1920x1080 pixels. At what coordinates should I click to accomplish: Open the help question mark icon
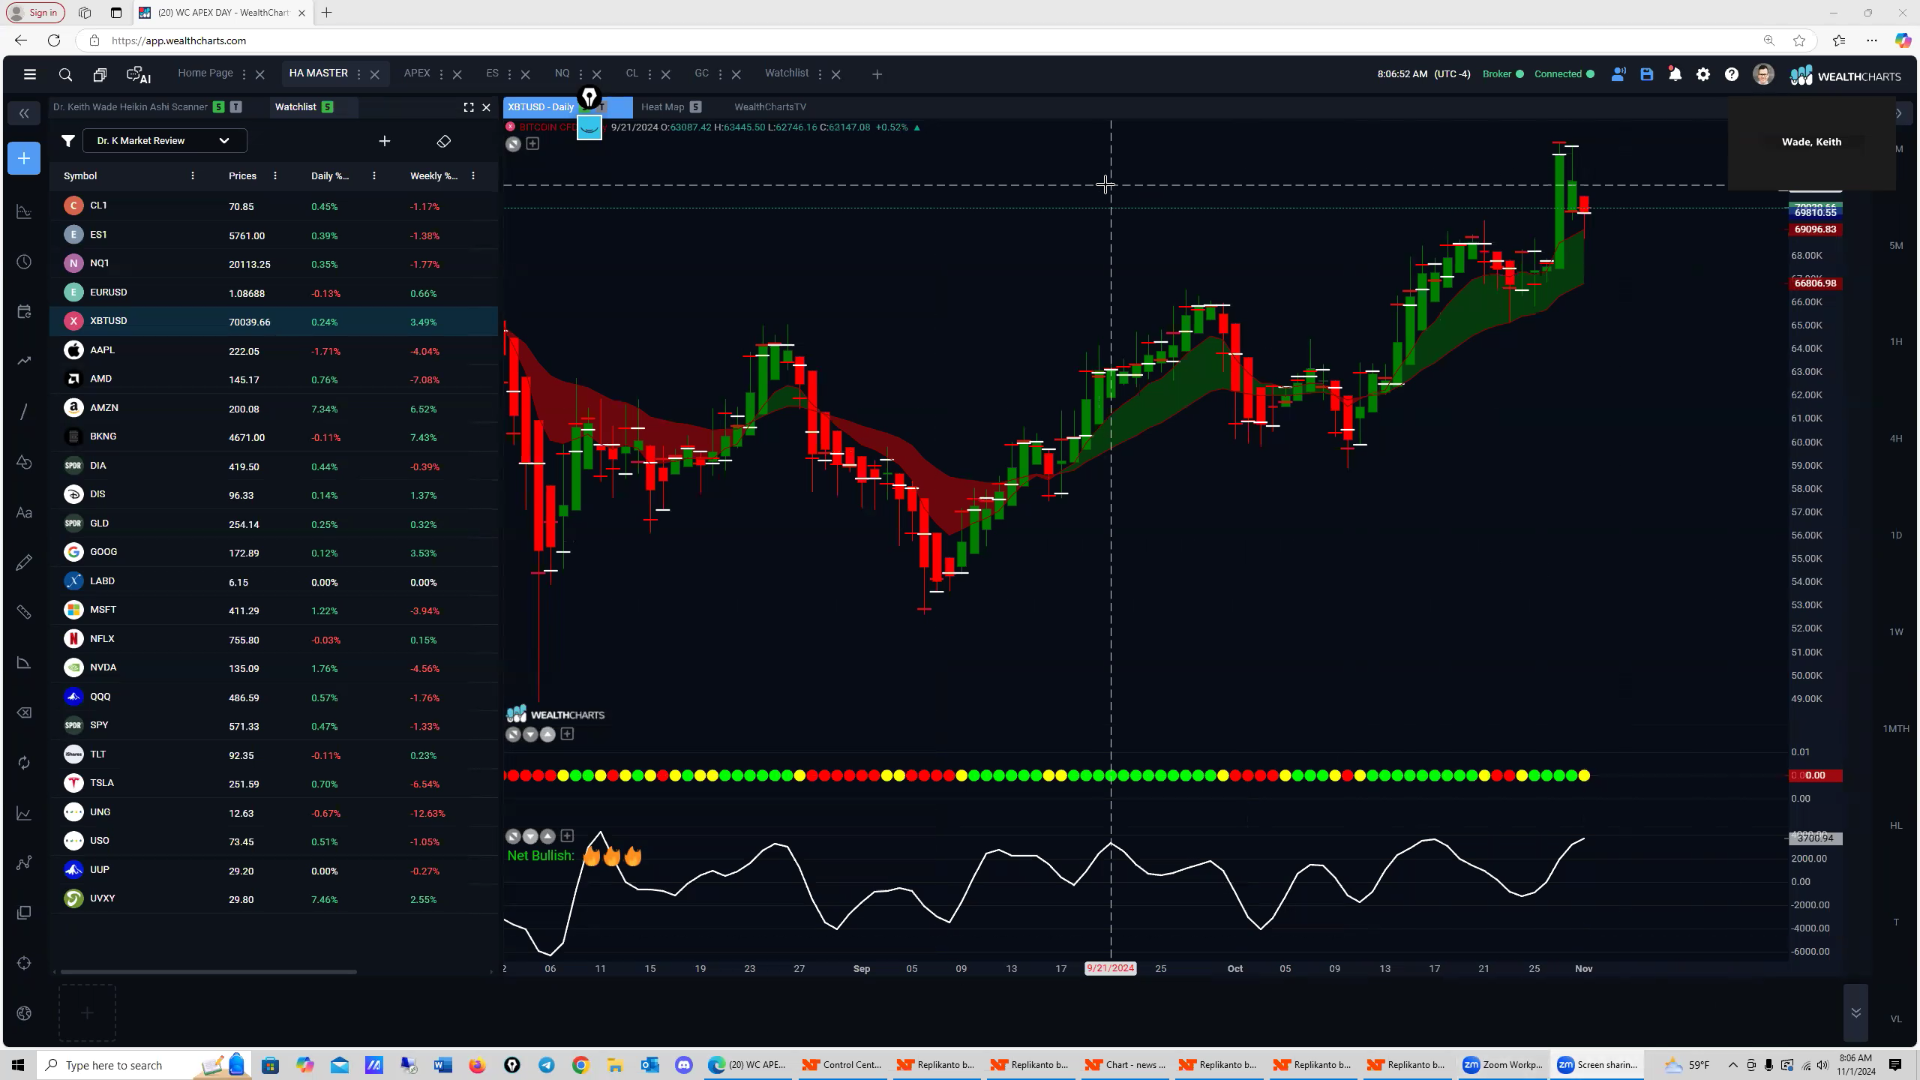point(1732,74)
